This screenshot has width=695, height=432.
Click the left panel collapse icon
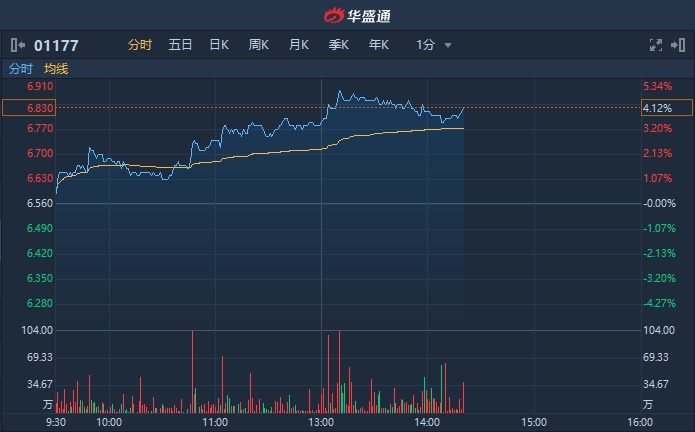coord(18,45)
